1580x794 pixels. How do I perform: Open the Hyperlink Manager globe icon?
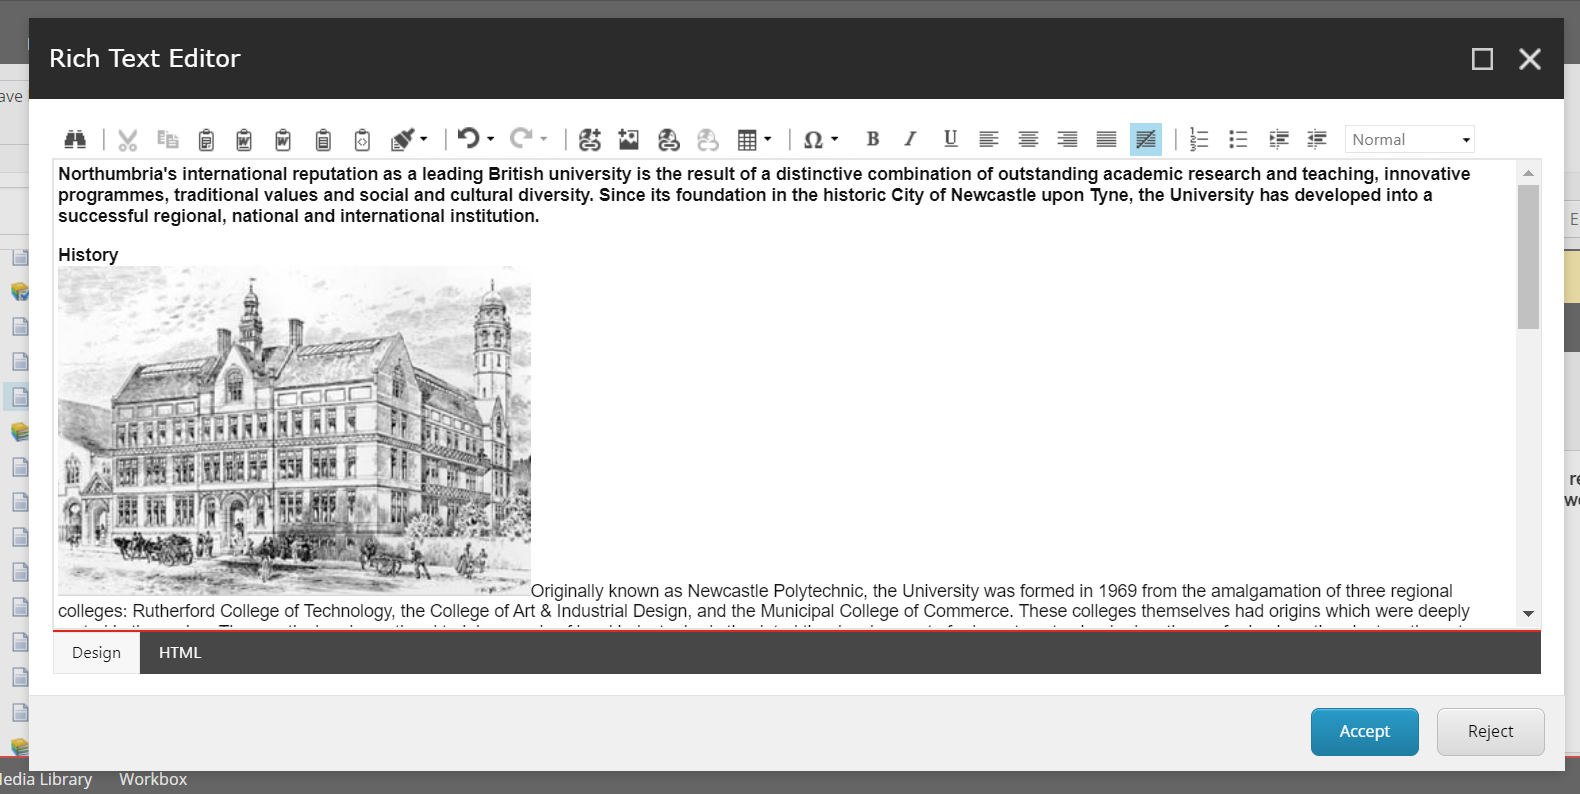(x=668, y=139)
